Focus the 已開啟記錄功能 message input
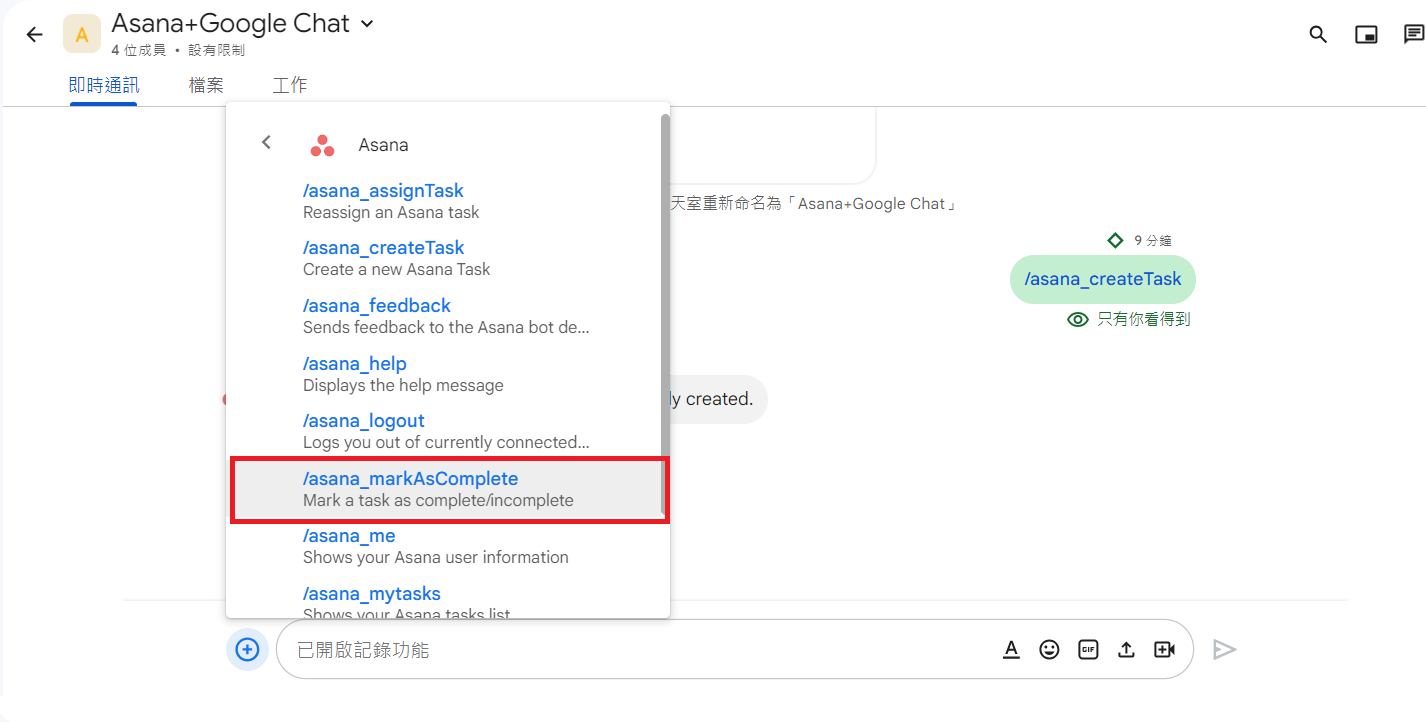 [x=640, y=650]
